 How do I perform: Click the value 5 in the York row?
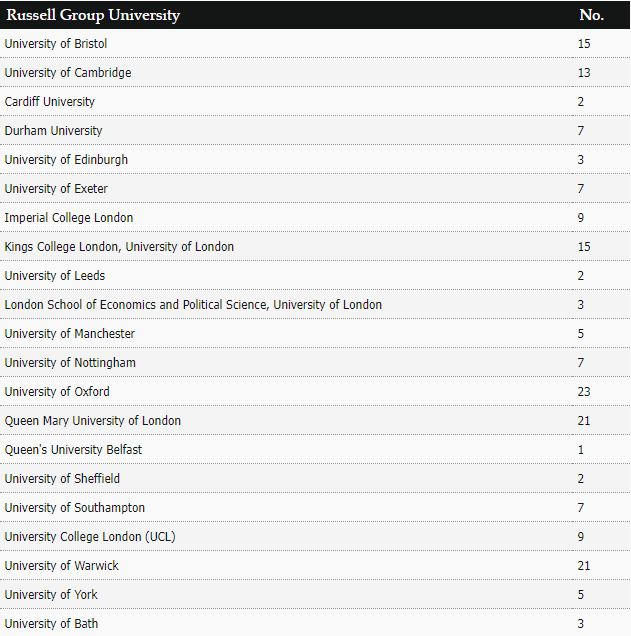click(x=581, y=595)
